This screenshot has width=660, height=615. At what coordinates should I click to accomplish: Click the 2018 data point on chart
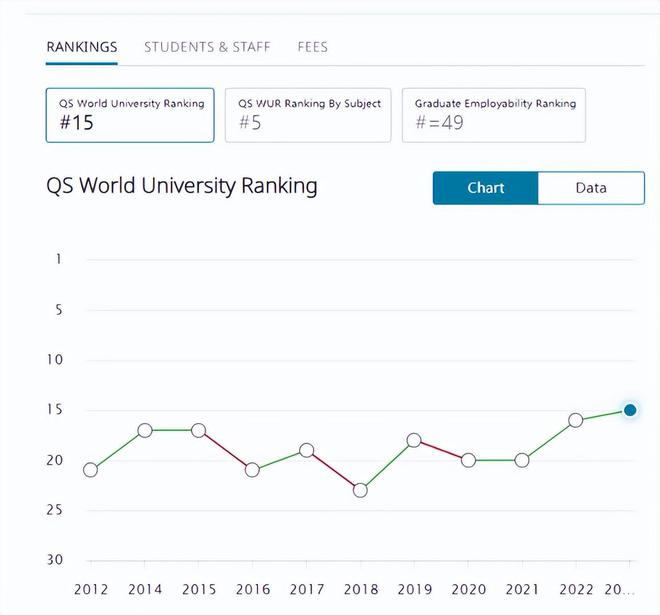[x=360, y=490]
